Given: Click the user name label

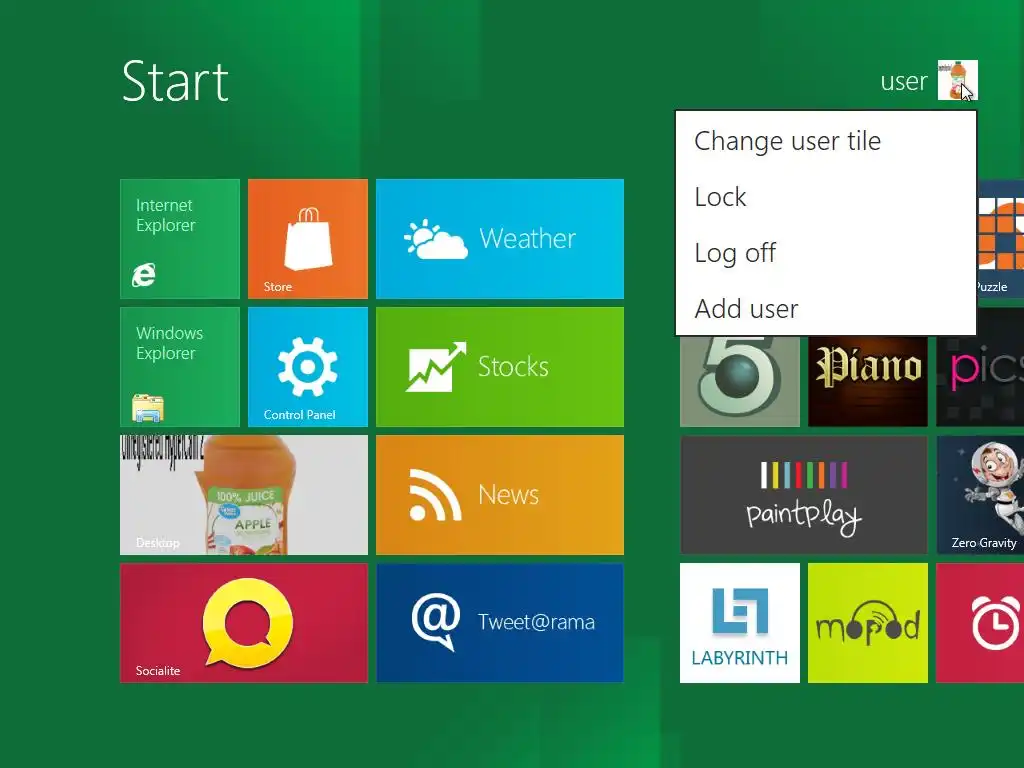Looking at the screenshot, I should [x=904, y=81].
